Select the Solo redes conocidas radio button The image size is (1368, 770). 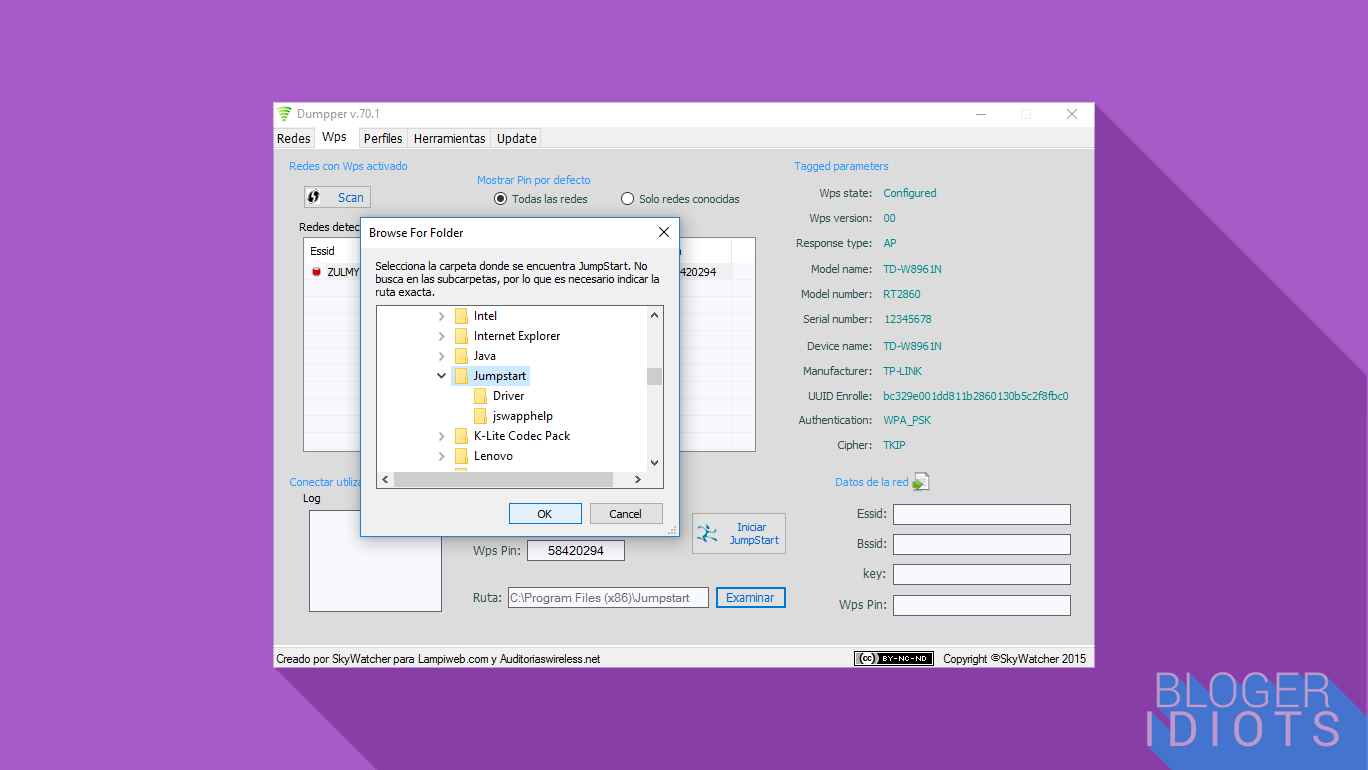(x=628, y=199)
